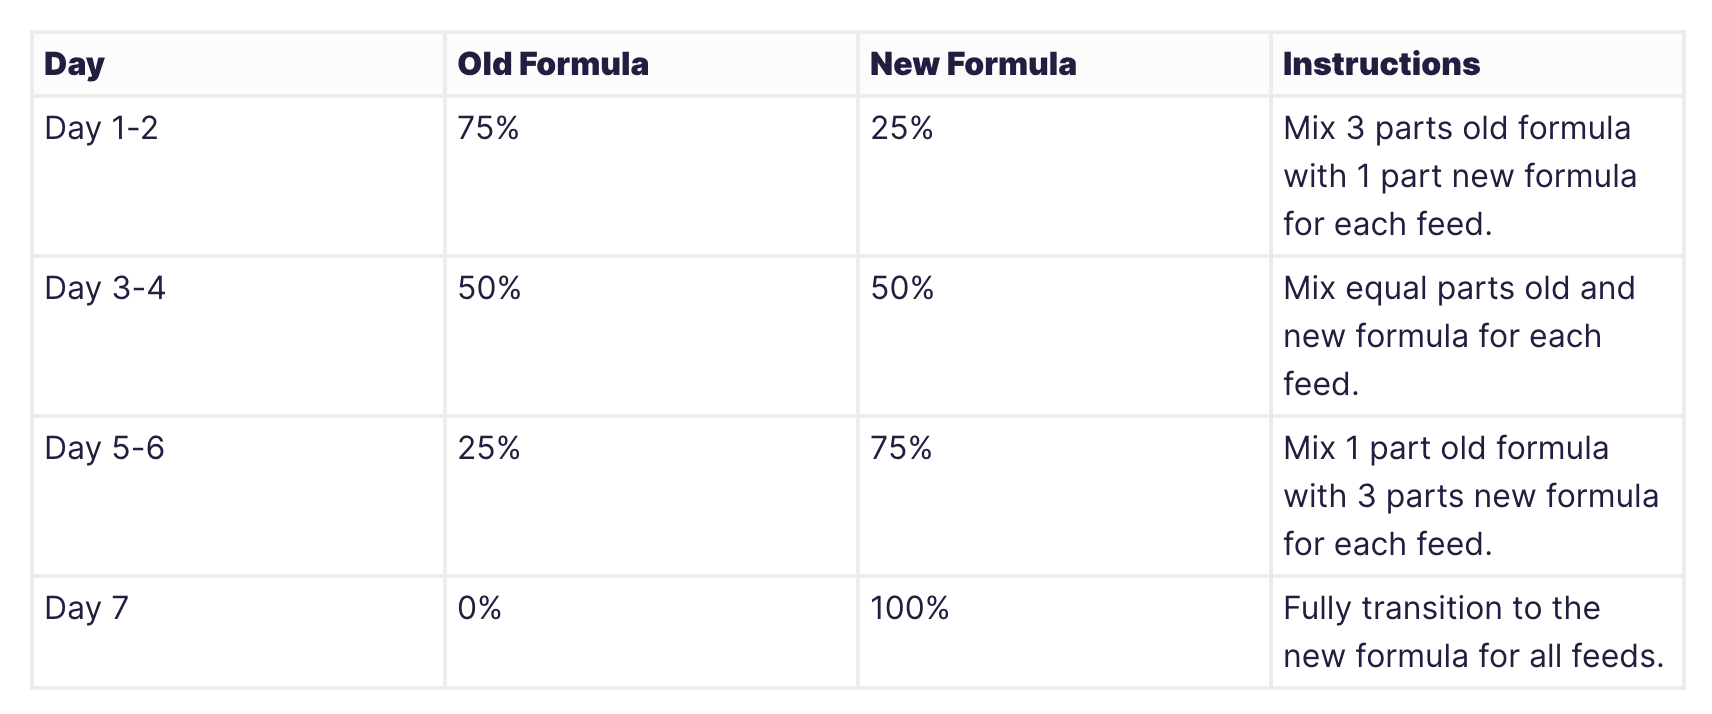Select the Day 3-4 cell
Screen dimensions: 1712x714
105,288
